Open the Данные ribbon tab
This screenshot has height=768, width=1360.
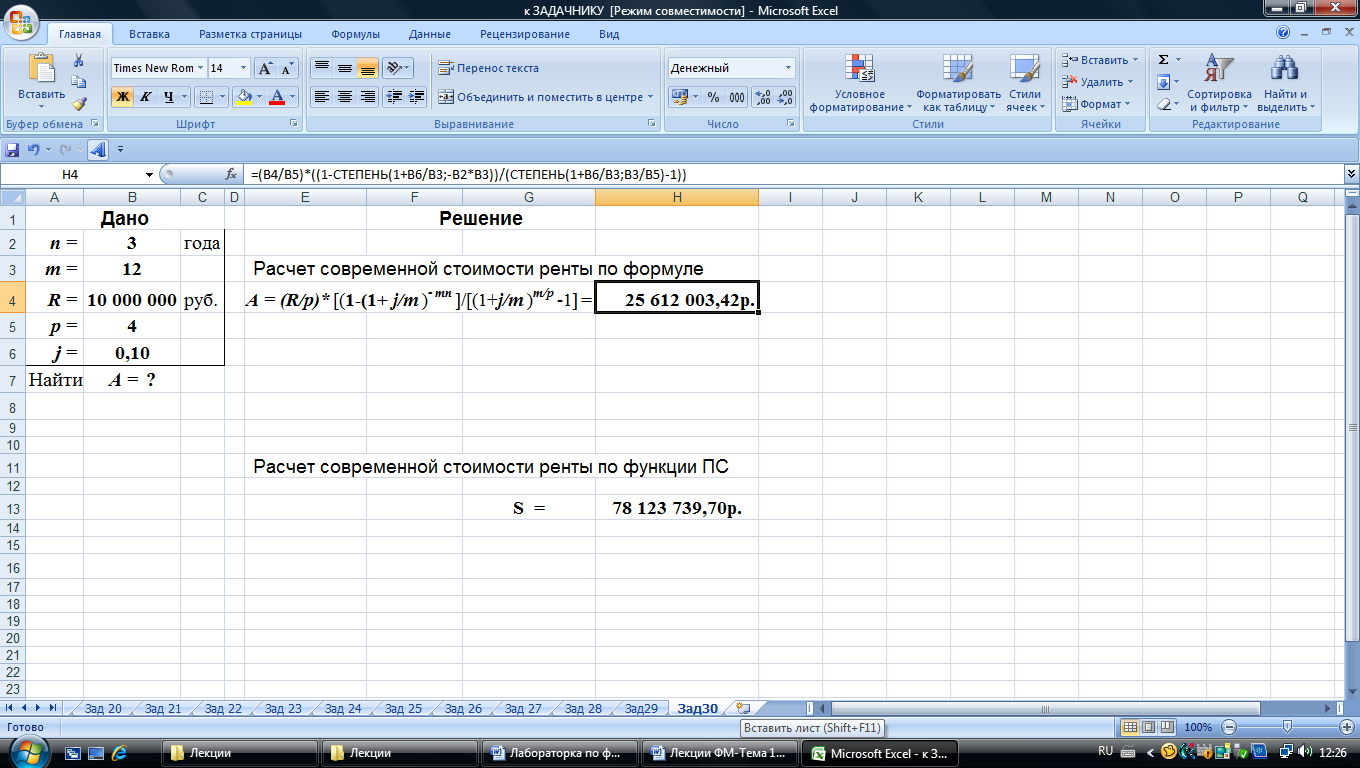(429, 34)
